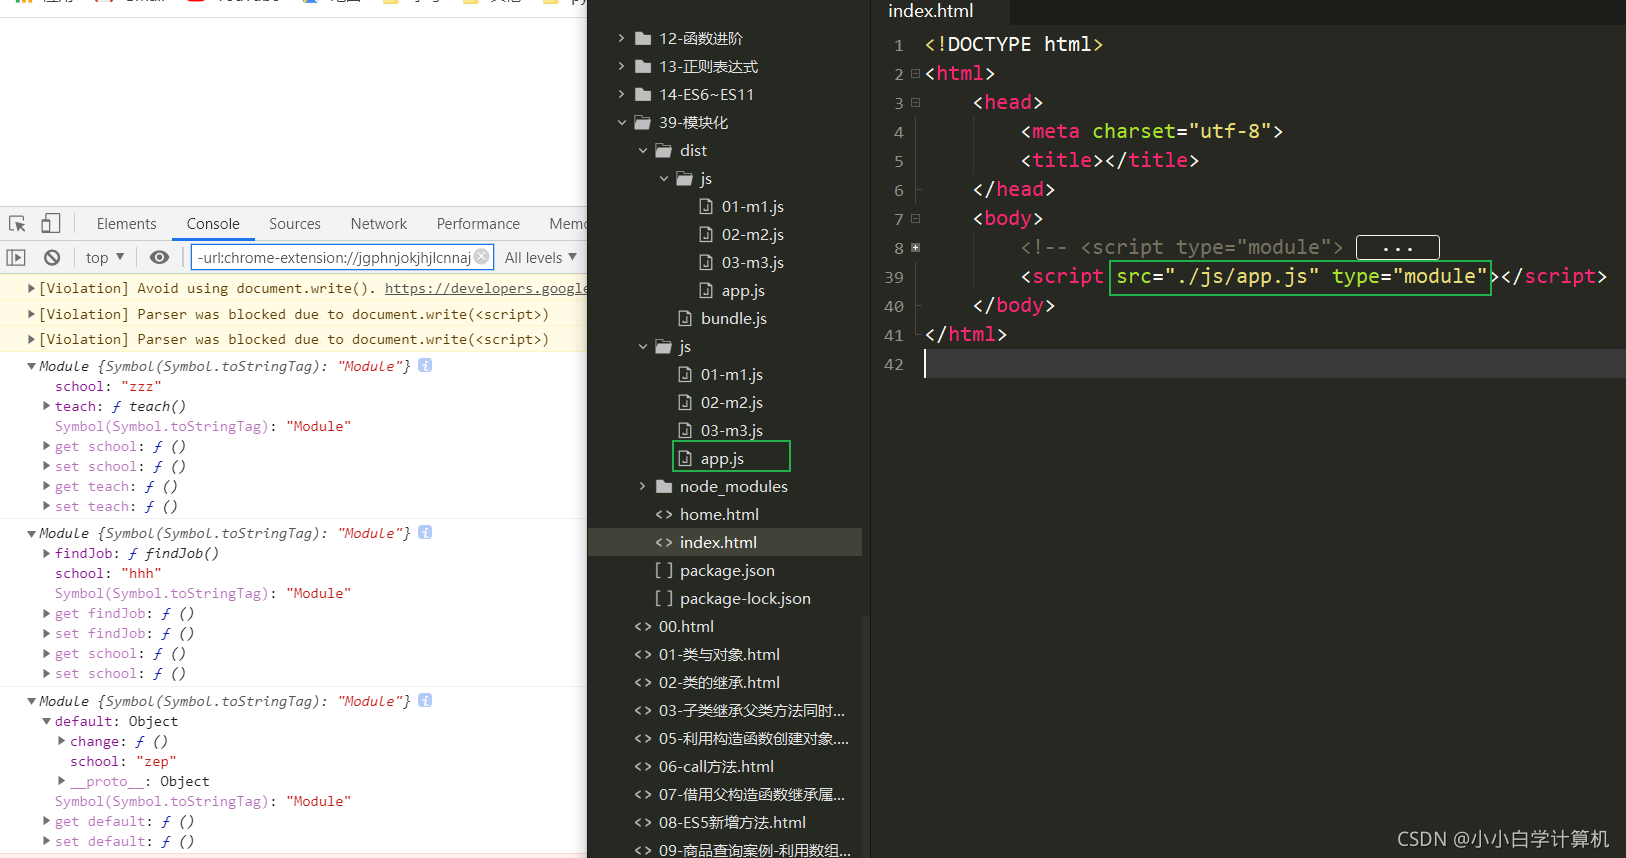Open the All levels dropdown
This screenshot has width=1626, height=858.
[540, 257]
